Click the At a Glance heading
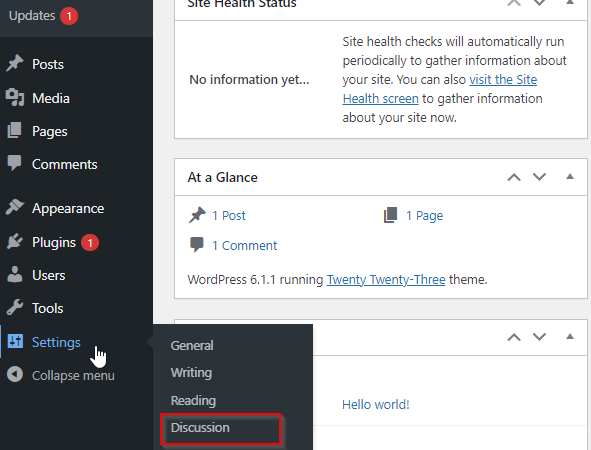Viewport: 591px width, 450px height. [223, 177]
